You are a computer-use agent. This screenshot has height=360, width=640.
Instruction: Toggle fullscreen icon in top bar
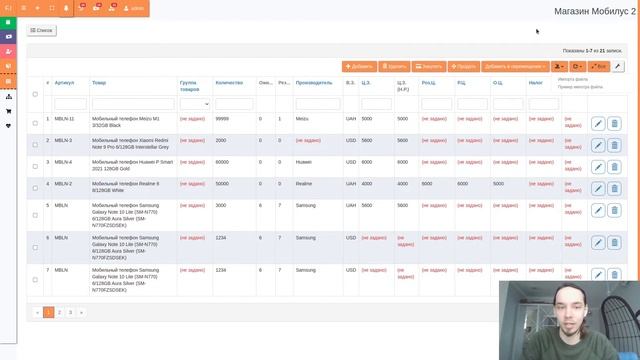[x=51, y=8]
